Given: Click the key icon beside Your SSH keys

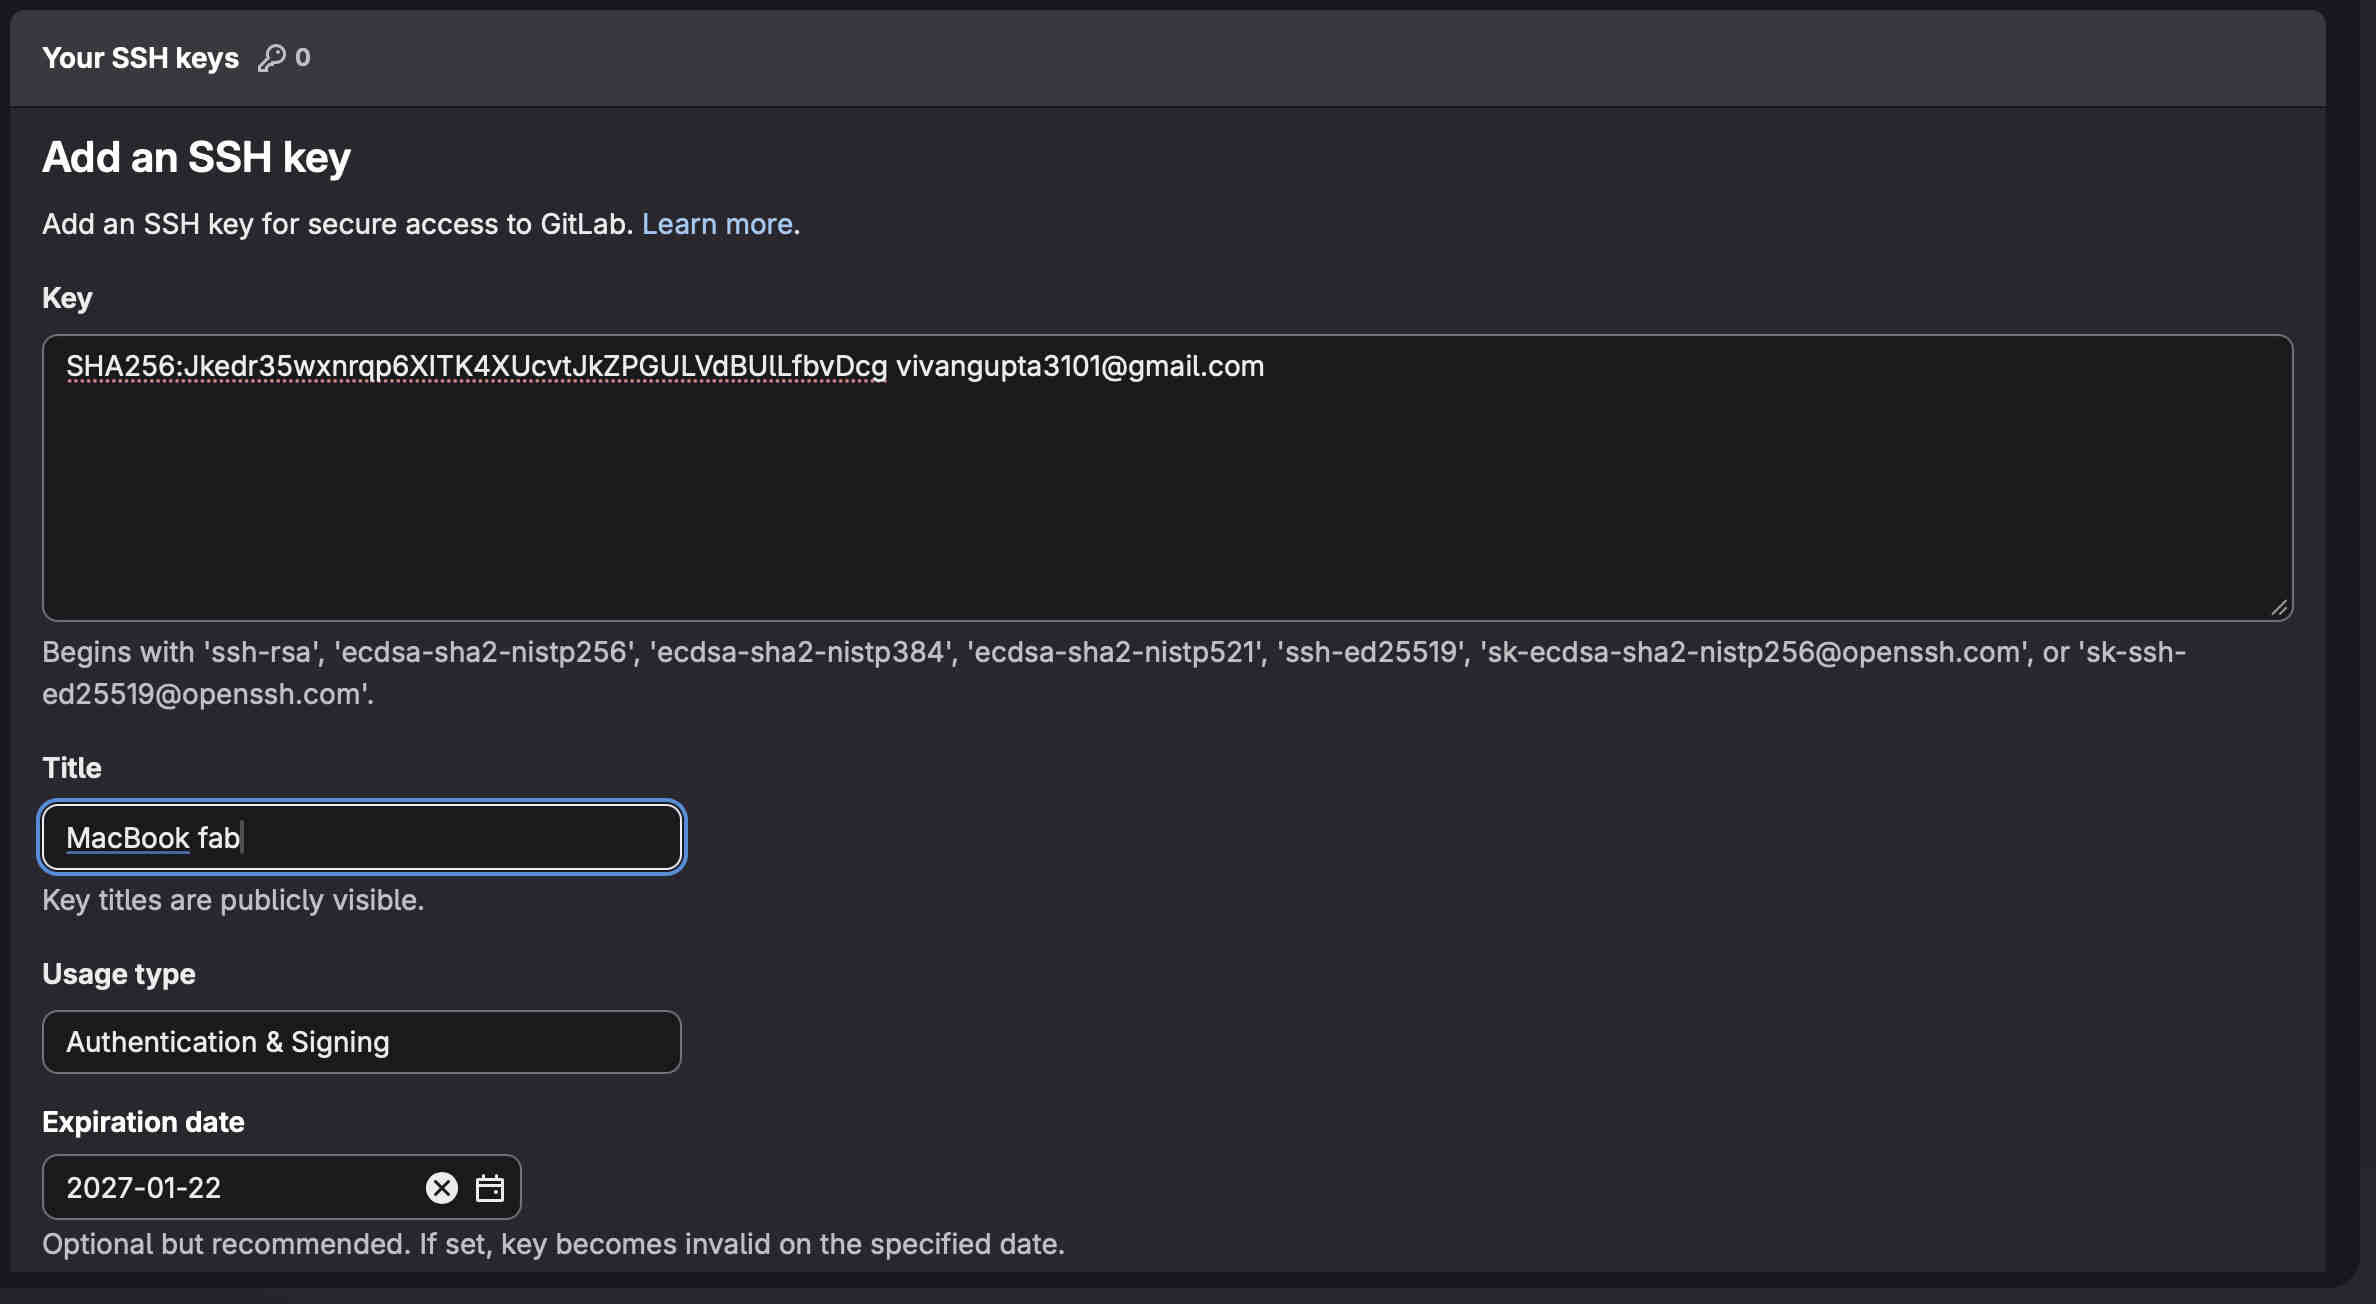Looking at the screenshot, I should pyautogui.click(x=271, y=58).
